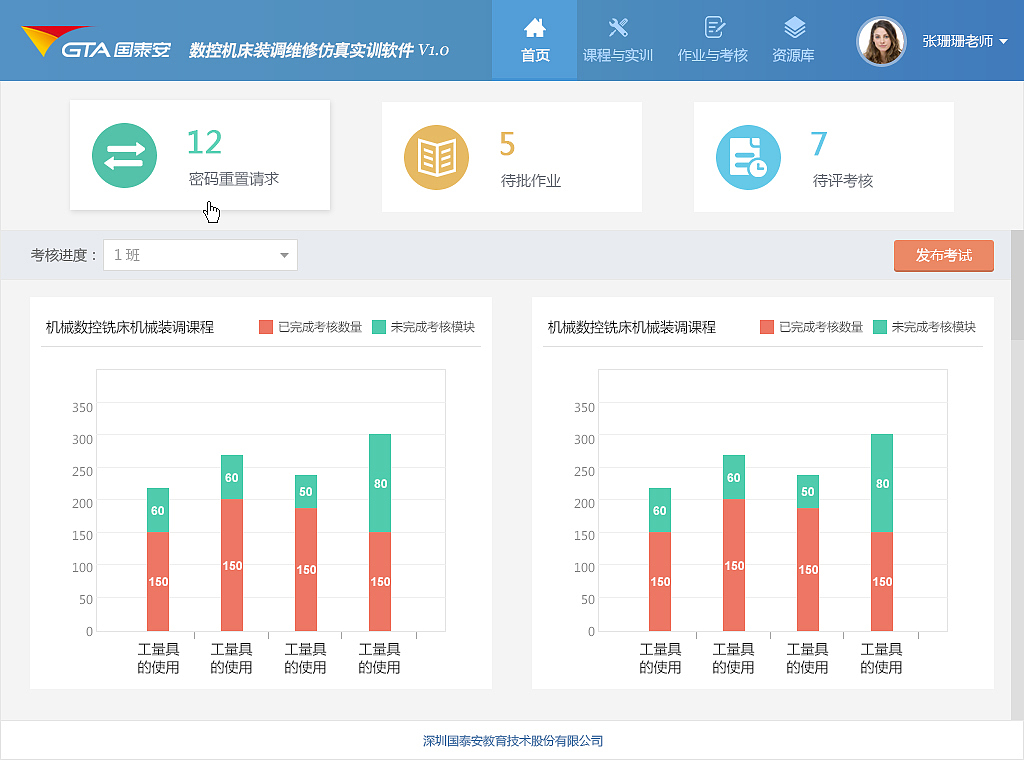
Task: Click the stacked layers icon for 资源库
Action: coord(794,27)
